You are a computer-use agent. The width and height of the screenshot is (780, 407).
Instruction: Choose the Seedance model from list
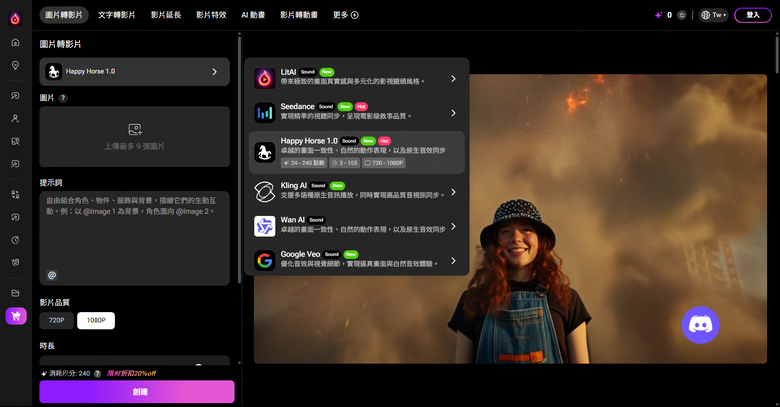coord(356,112)
